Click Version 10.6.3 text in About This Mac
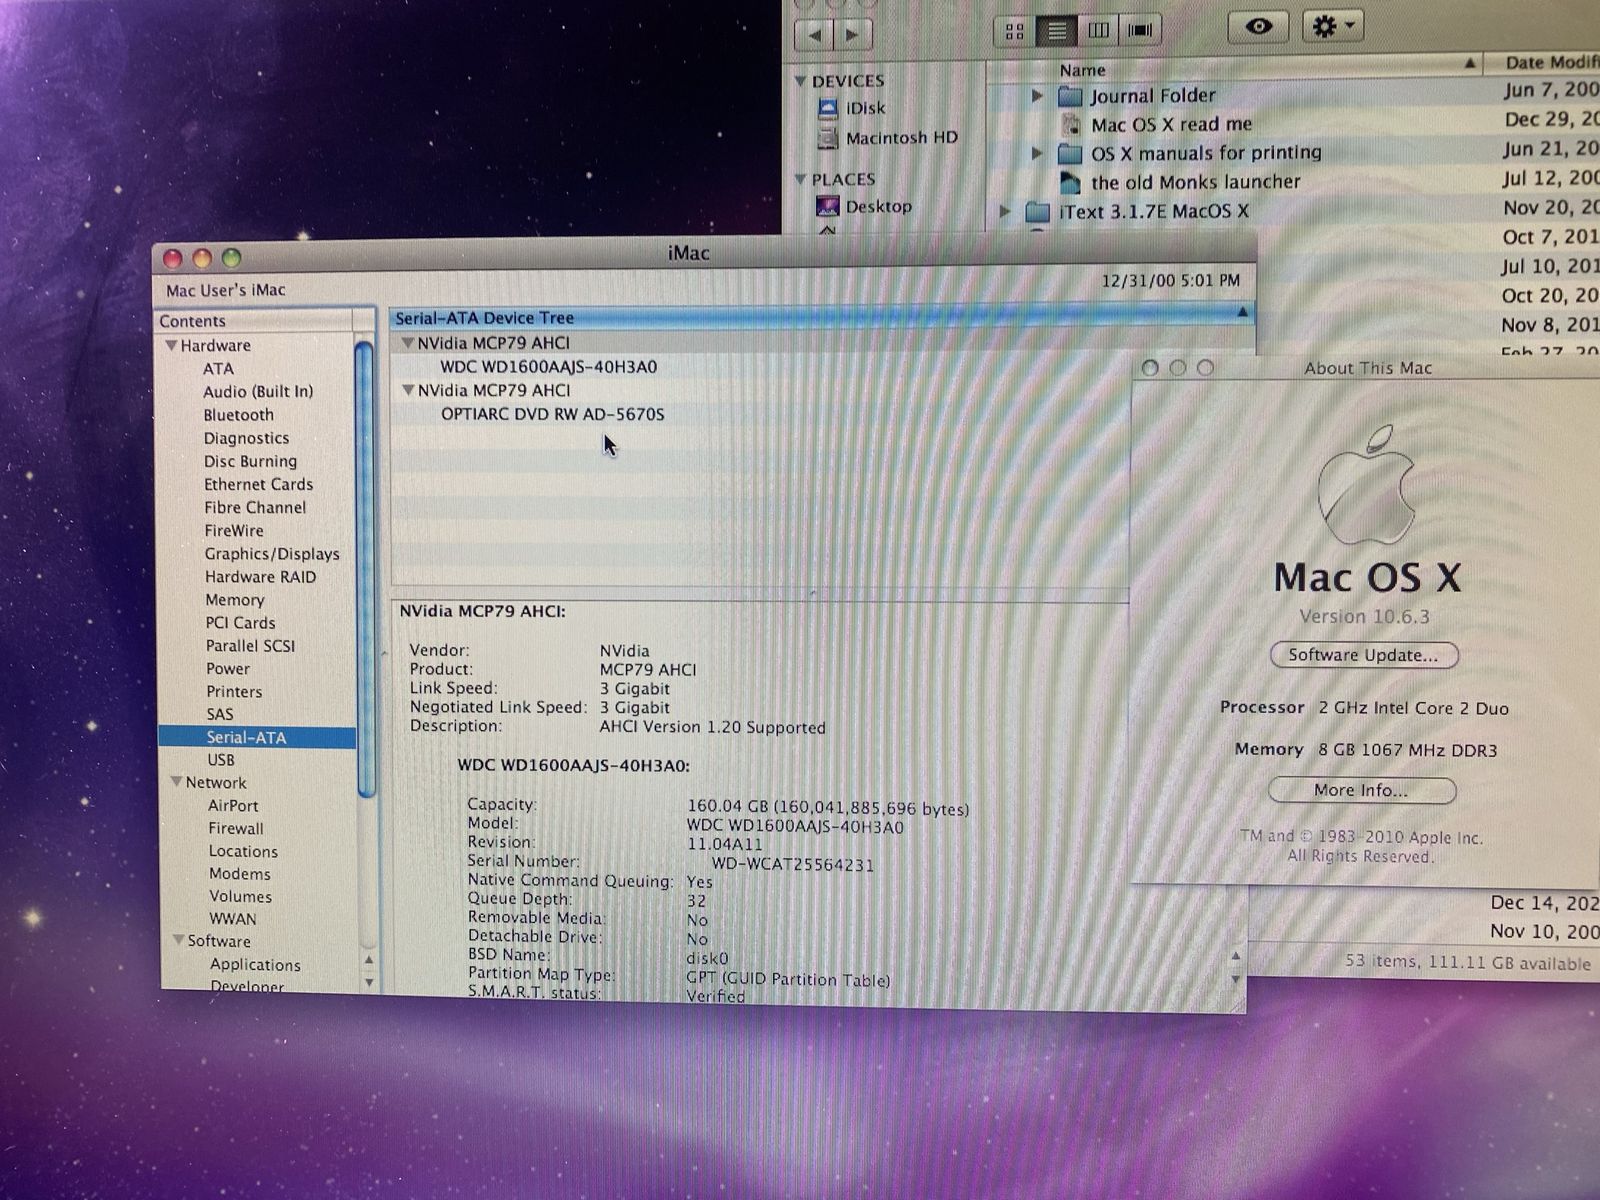 (x=1364, y=616)
